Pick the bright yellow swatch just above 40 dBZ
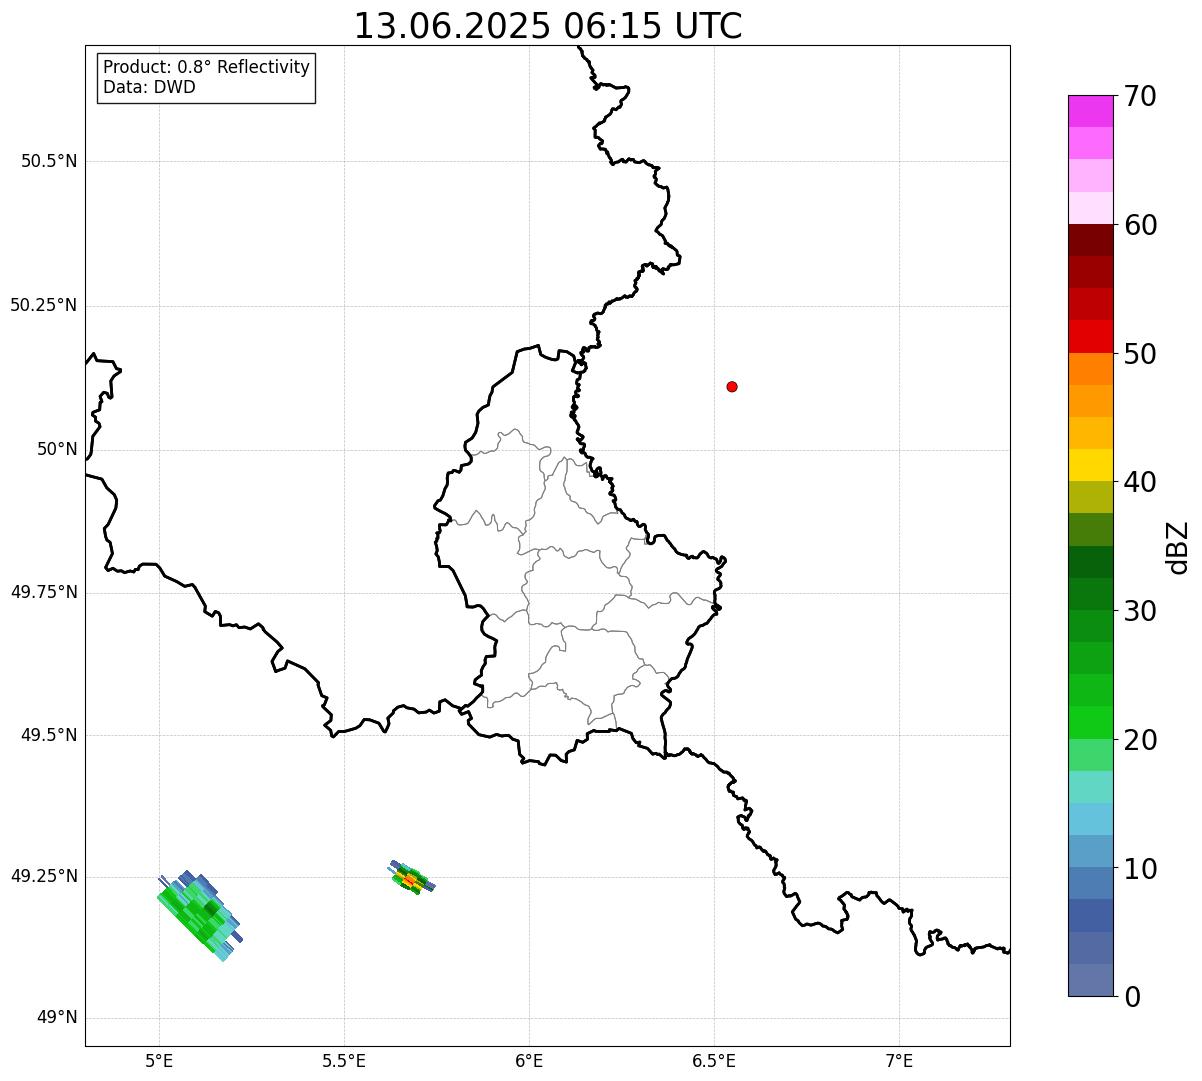 1091,465
